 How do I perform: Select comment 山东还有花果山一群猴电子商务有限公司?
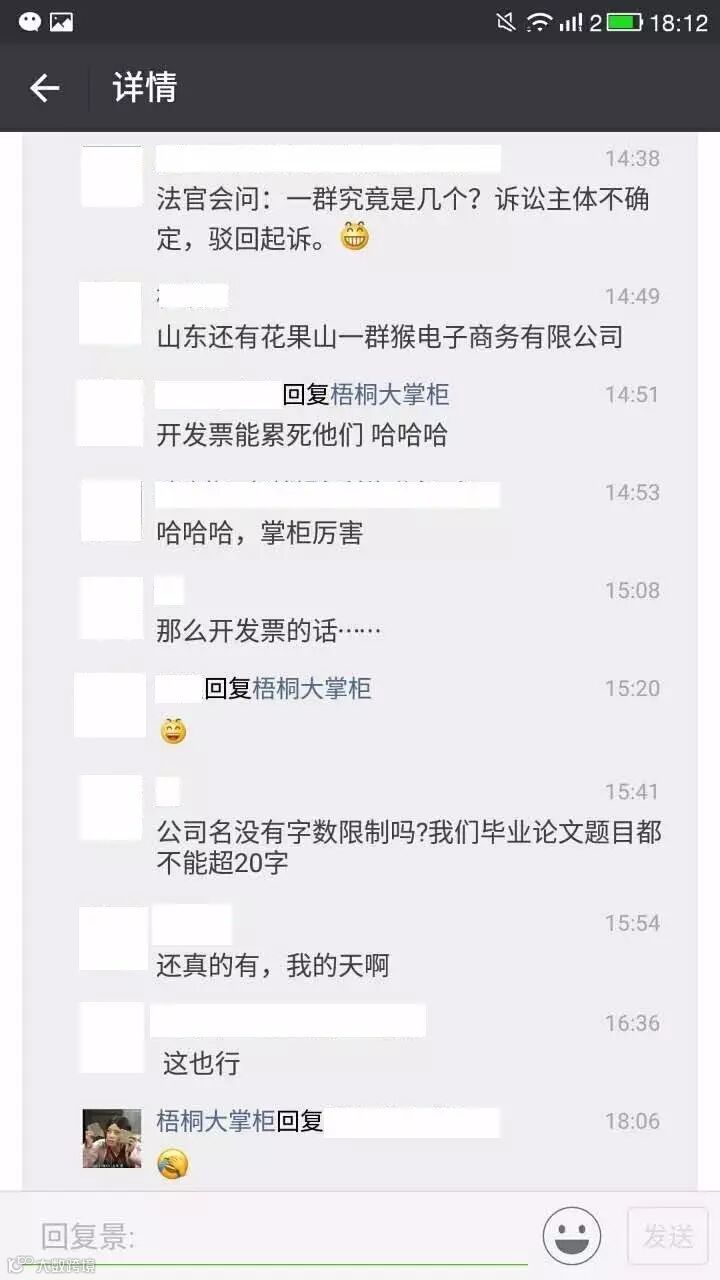[390, 337]
